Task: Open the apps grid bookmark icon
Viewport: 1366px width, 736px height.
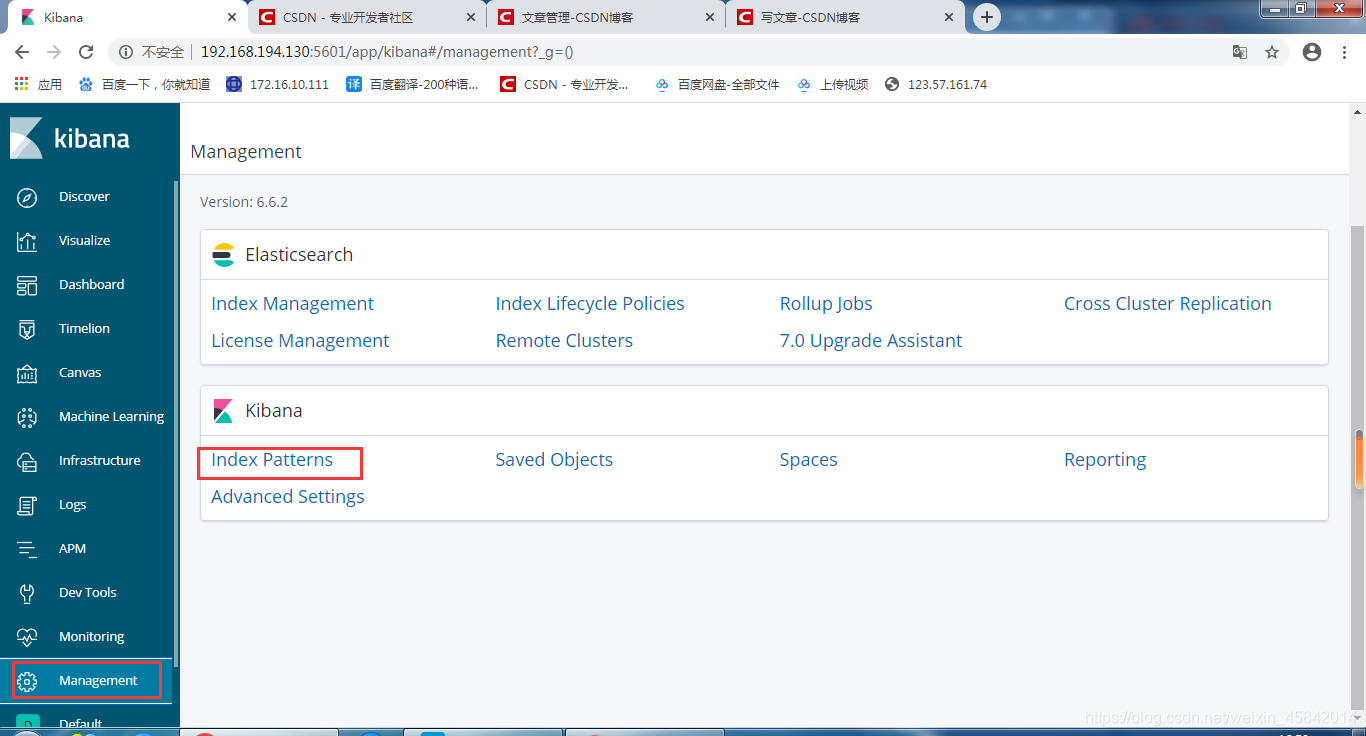Action: [x=22, y=84]
